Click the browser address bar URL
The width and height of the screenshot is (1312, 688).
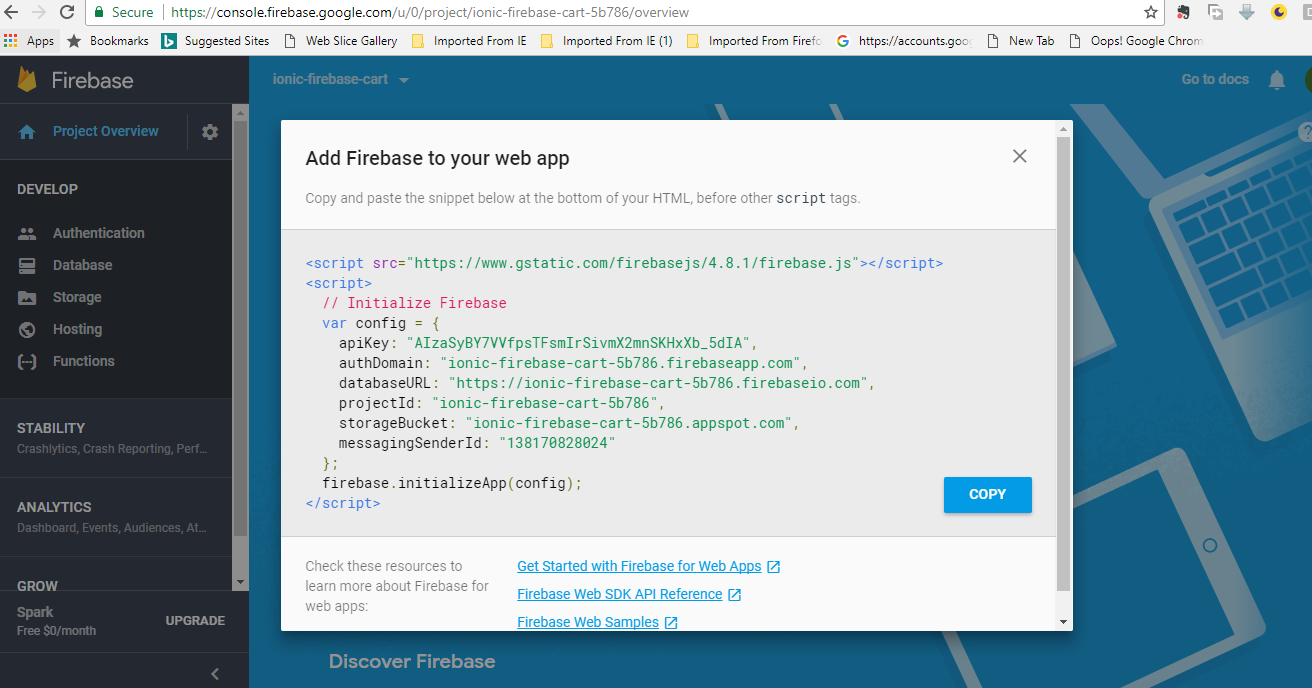430,13
